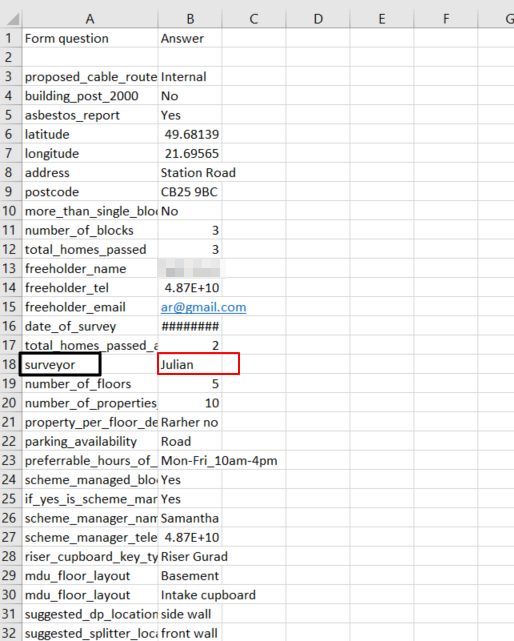
Task: Select the 'number_of_blocks' cell
Action: point(90,230)
